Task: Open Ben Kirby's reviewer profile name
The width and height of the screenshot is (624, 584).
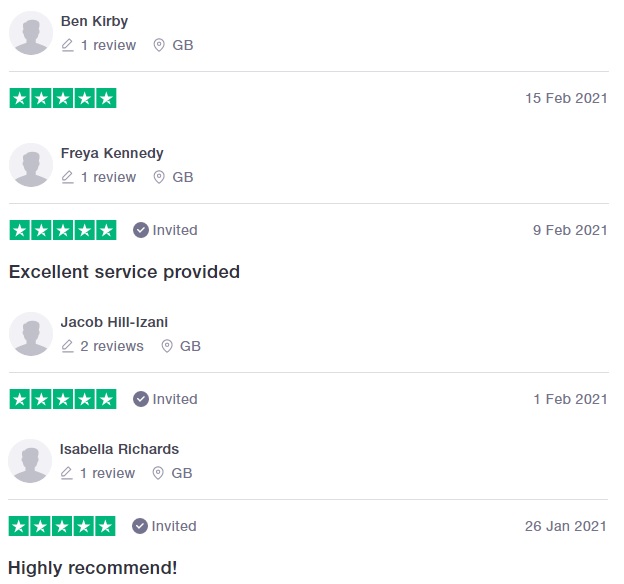Action: click(94, 21)
